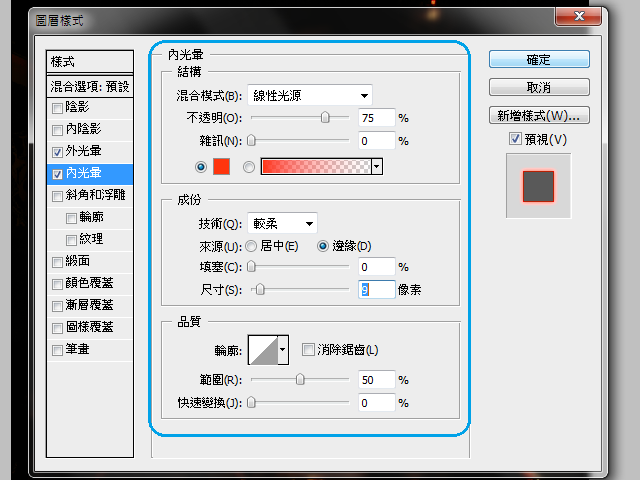Expand the gradient picker arrow
Image resolution: width=640 pixels, height=480 pixels.
click(x=377, y=167)
